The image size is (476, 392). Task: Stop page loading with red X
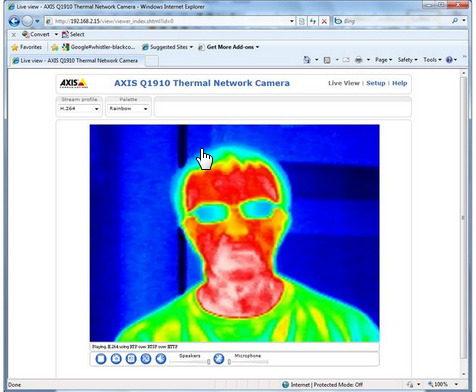click(x=324, y=21)
